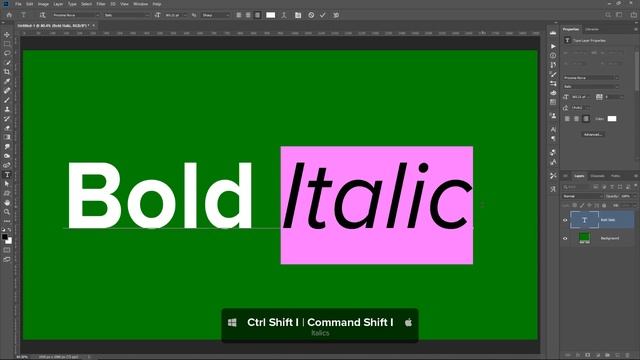The width and height of the screenshot is (640, 360).
Task: Open the Glyphs panel icon in dock
Action: coord(553,189)
